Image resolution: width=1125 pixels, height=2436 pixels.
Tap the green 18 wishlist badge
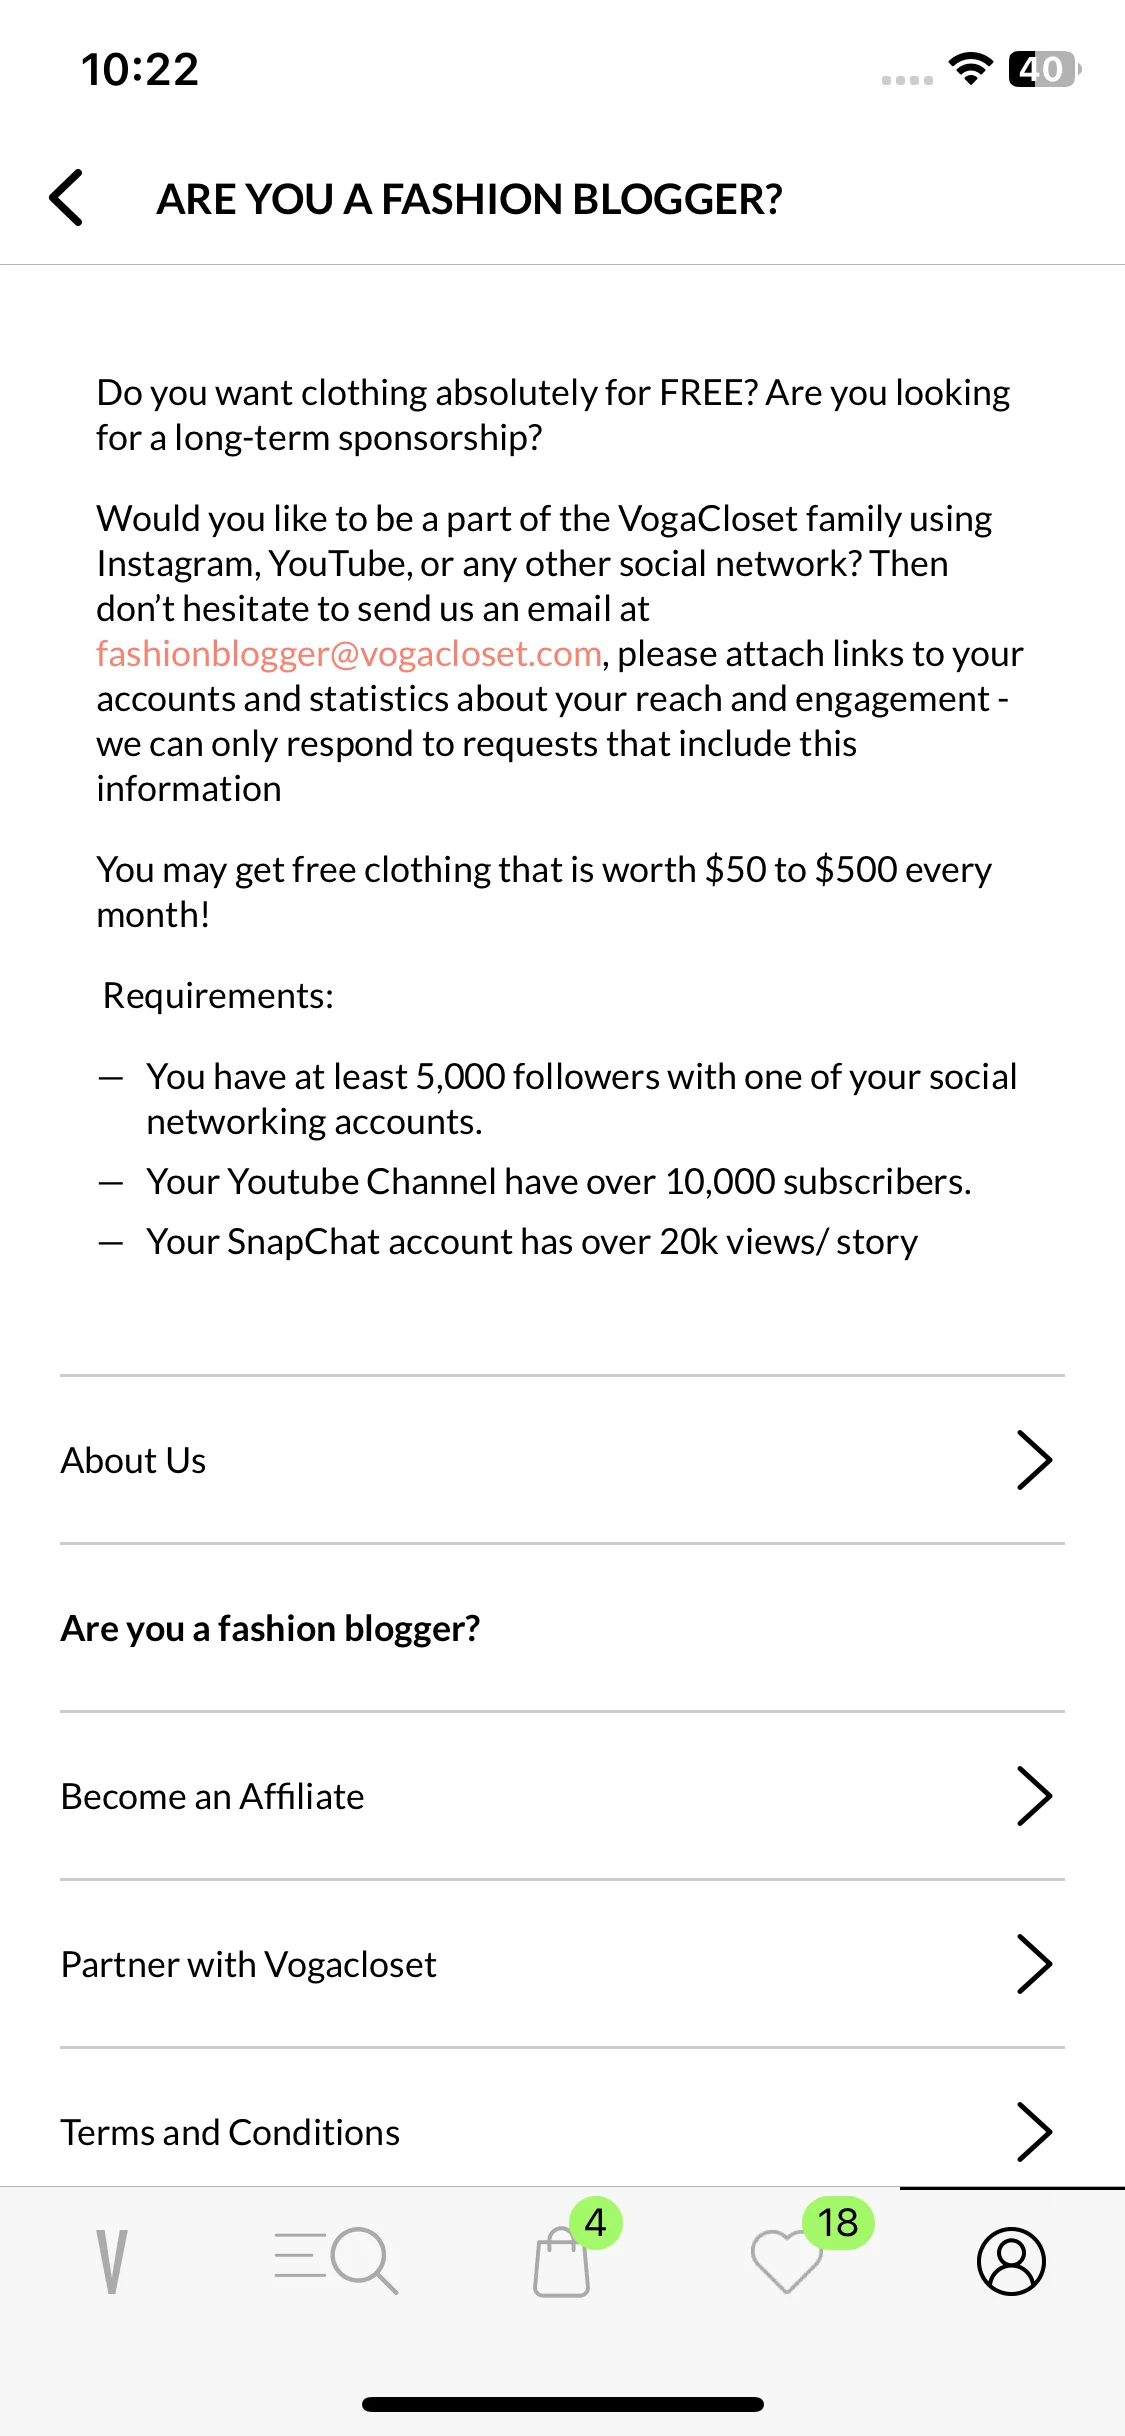pos(838,2223)
